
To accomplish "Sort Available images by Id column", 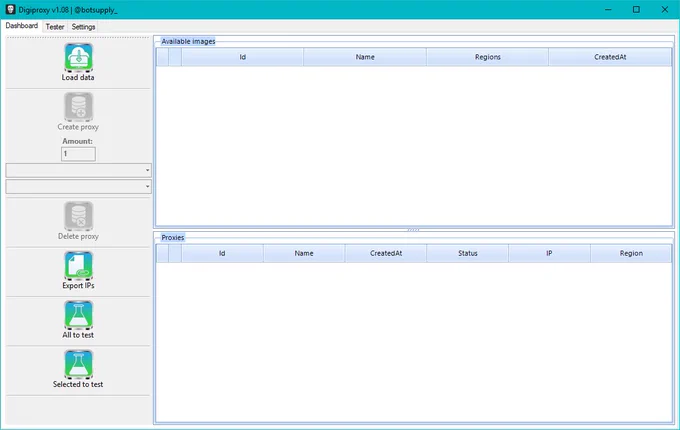I will pos(242,57).
